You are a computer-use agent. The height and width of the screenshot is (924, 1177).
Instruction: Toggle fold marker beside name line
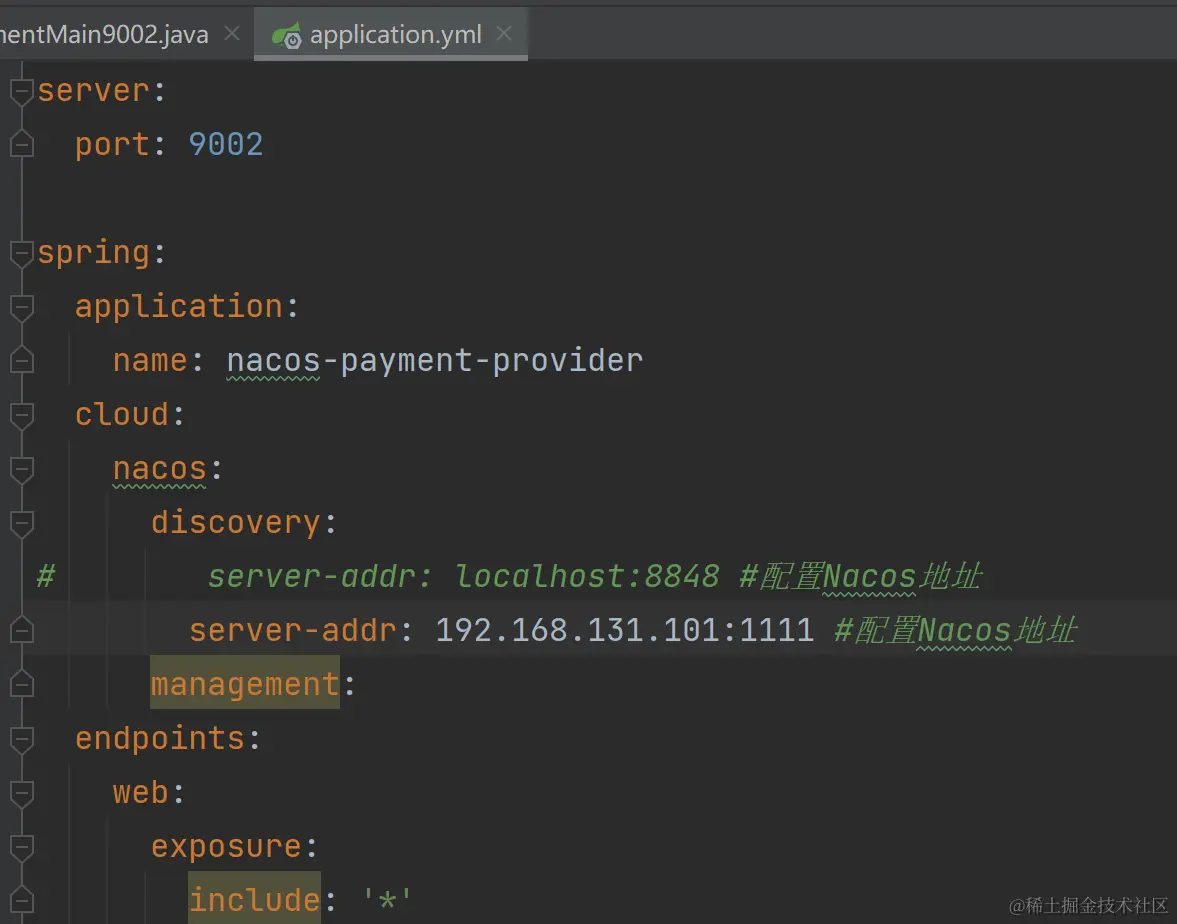pos(22,361)
